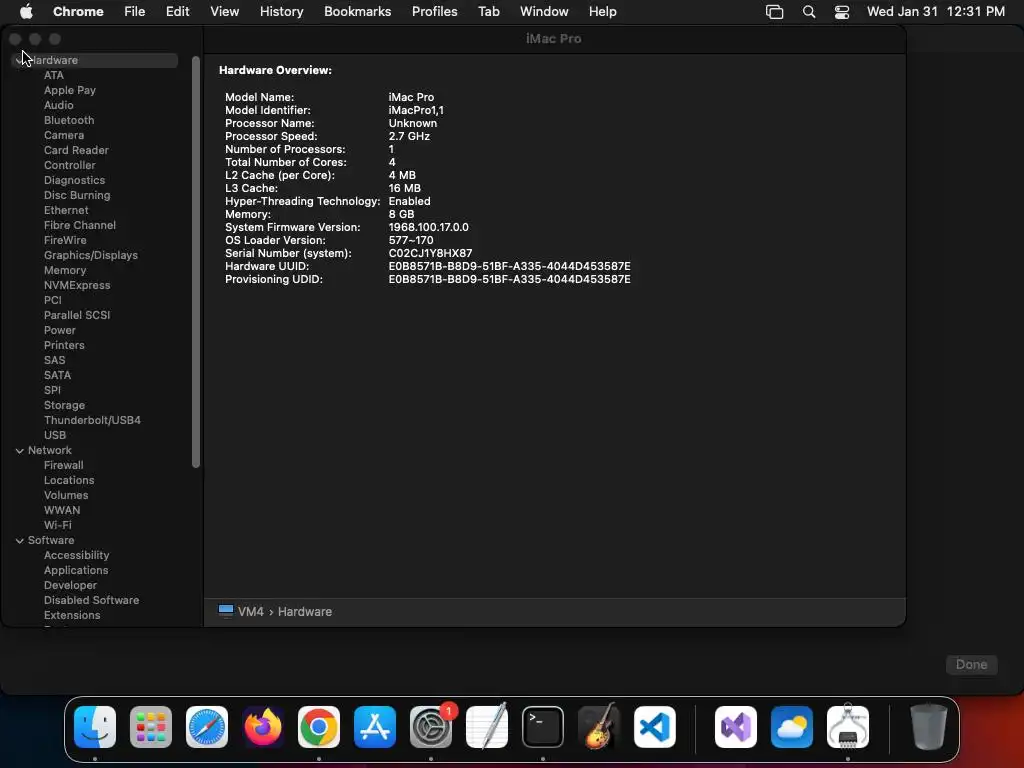The image size is (1024, 768).
Task: Click Hardware in the path bar
Action: pos(304,611)
